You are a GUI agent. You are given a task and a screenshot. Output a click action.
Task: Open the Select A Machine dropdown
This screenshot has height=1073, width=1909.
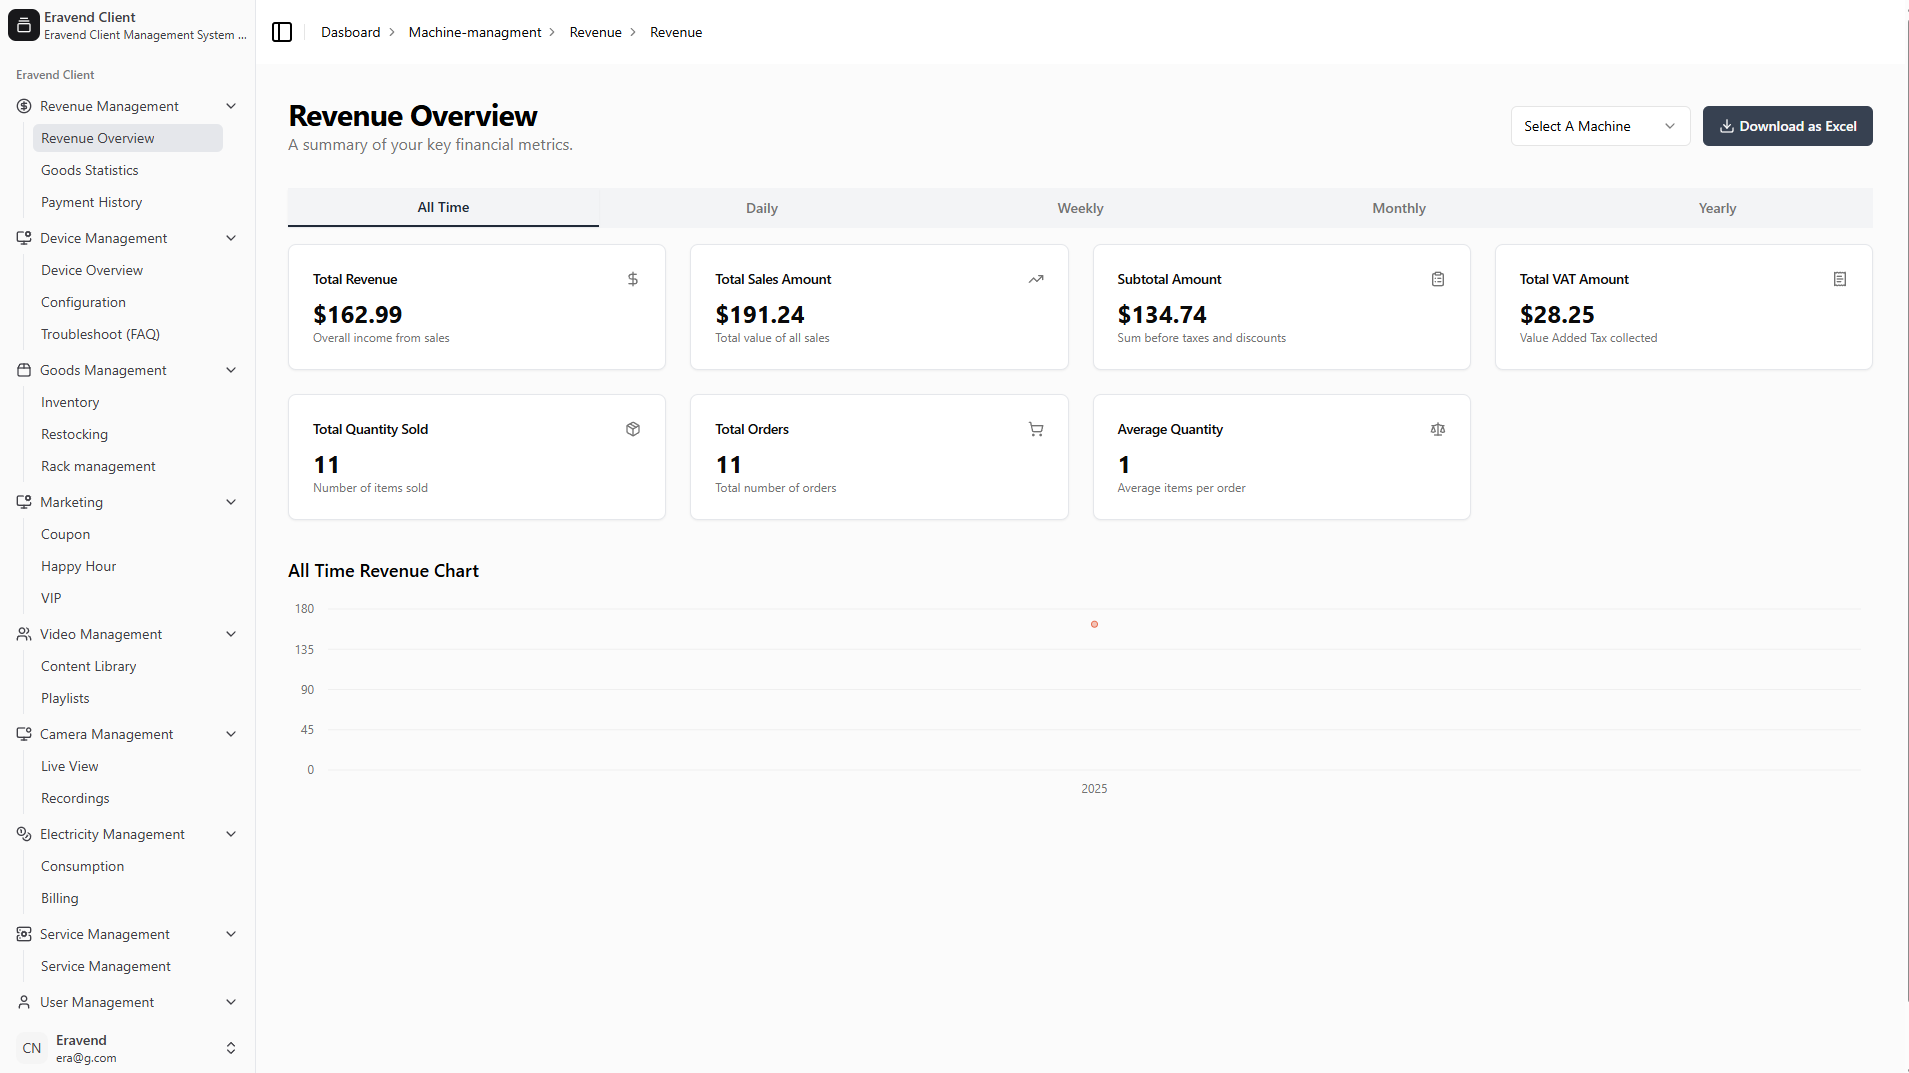(1599, 126)
